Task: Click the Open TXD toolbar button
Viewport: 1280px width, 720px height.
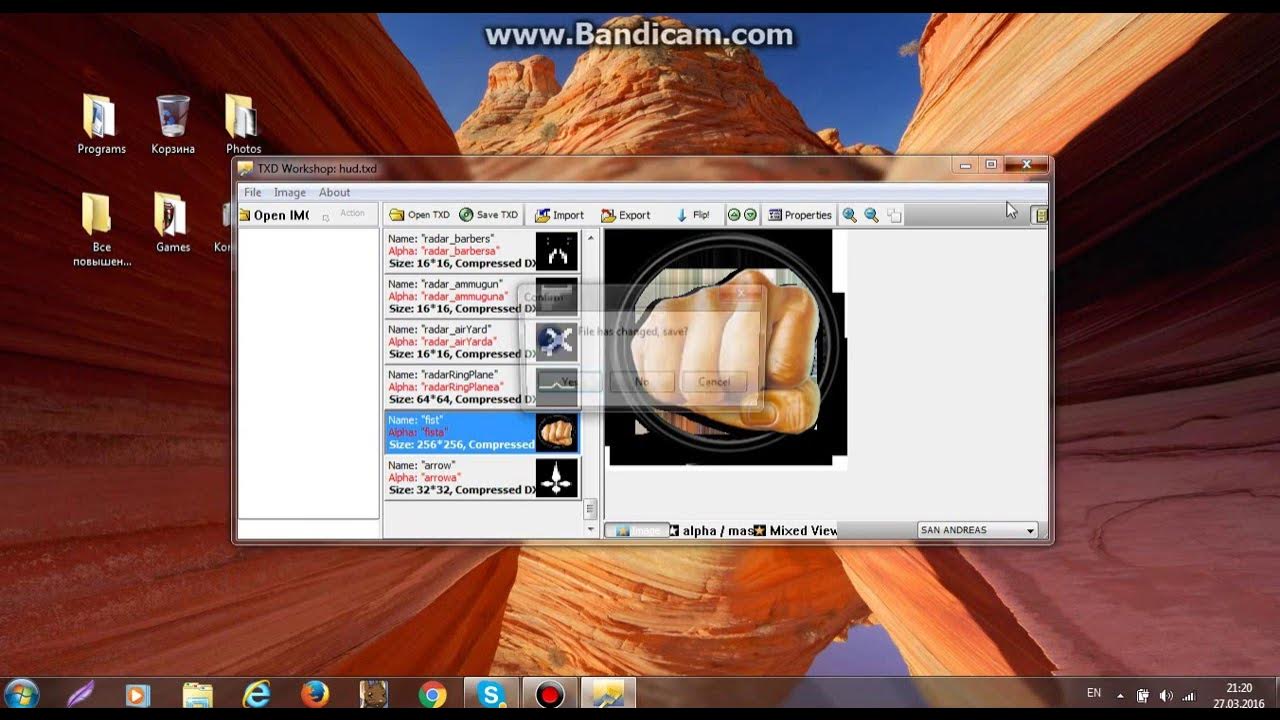Action: point(419,215)
